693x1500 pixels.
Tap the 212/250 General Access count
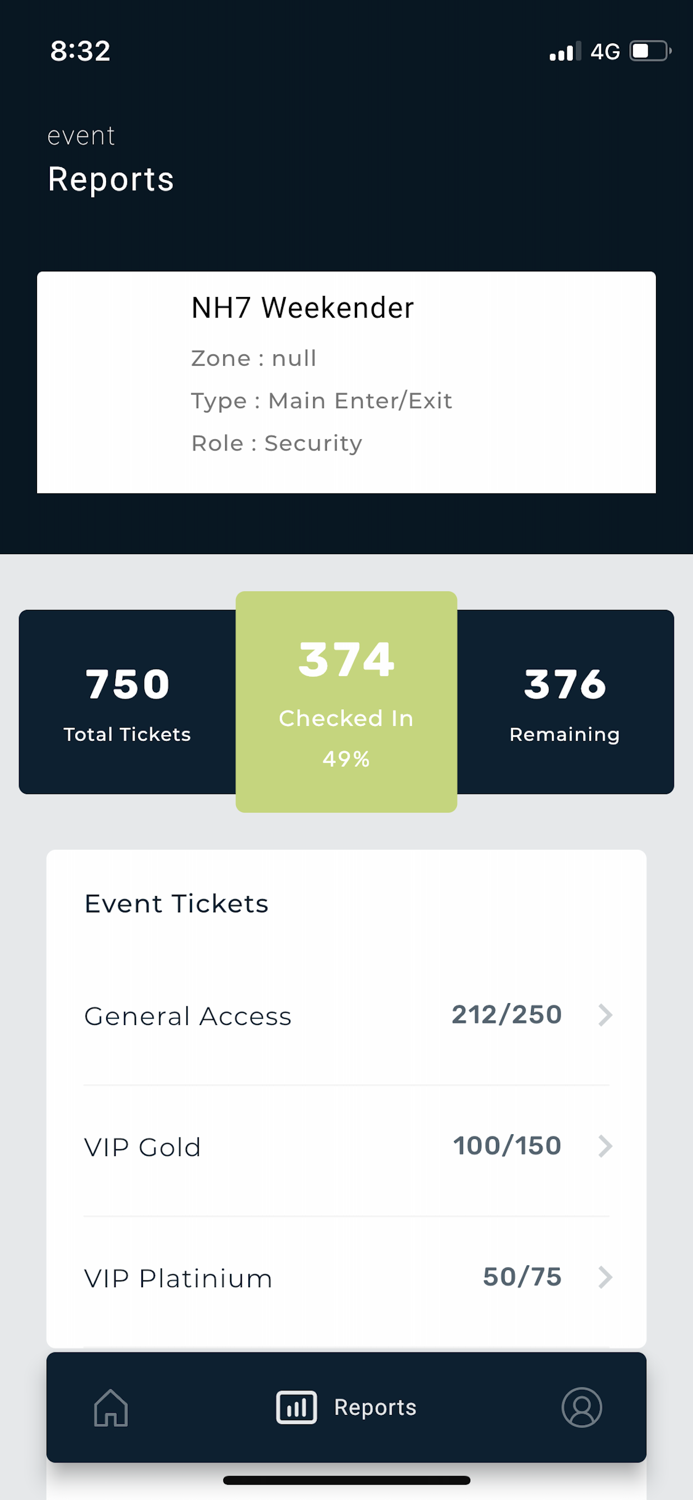pos(506,1015)
